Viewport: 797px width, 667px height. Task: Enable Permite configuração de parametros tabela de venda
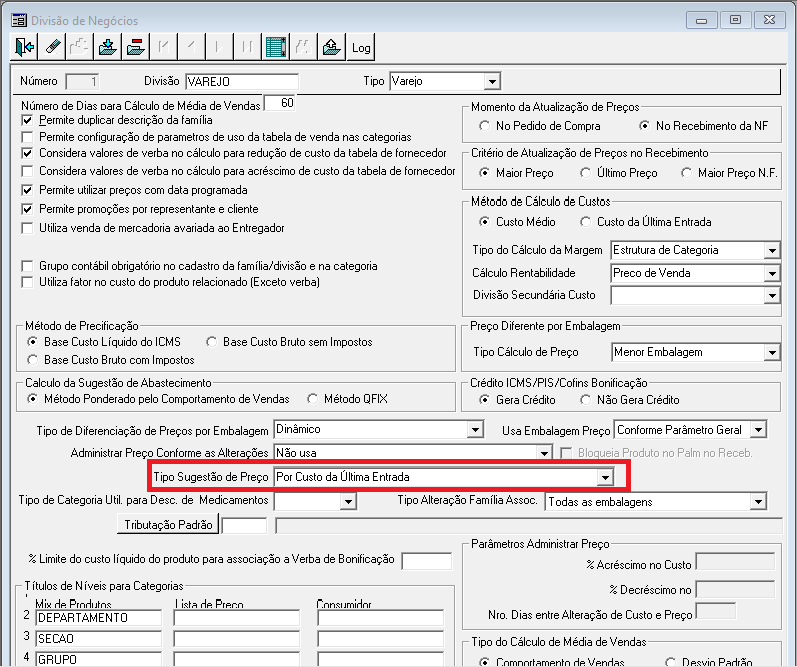(x=27, y=137)
